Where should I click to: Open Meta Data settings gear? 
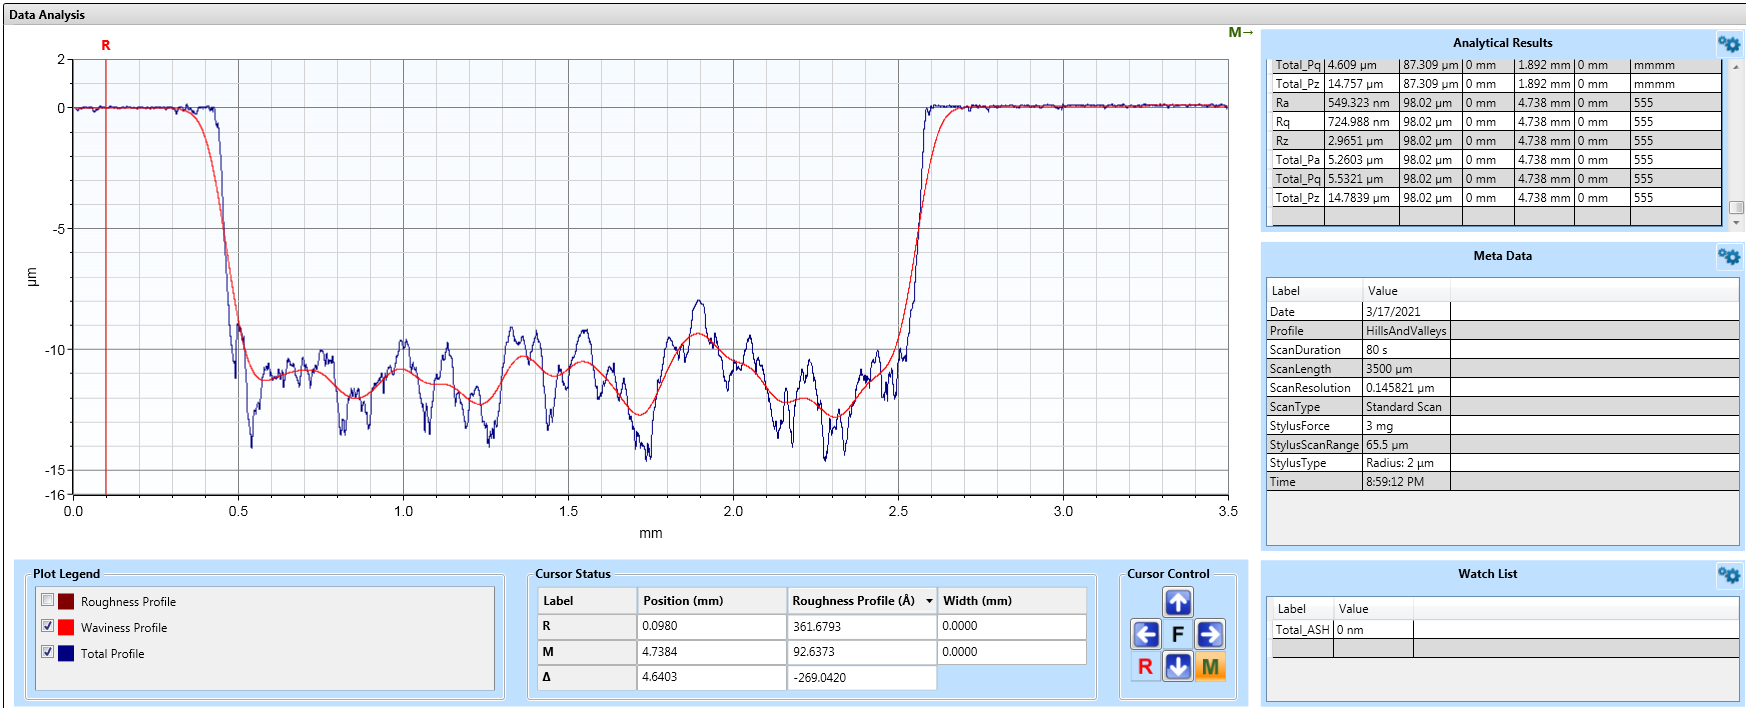pyautogui.click(x=1728, y=257)
